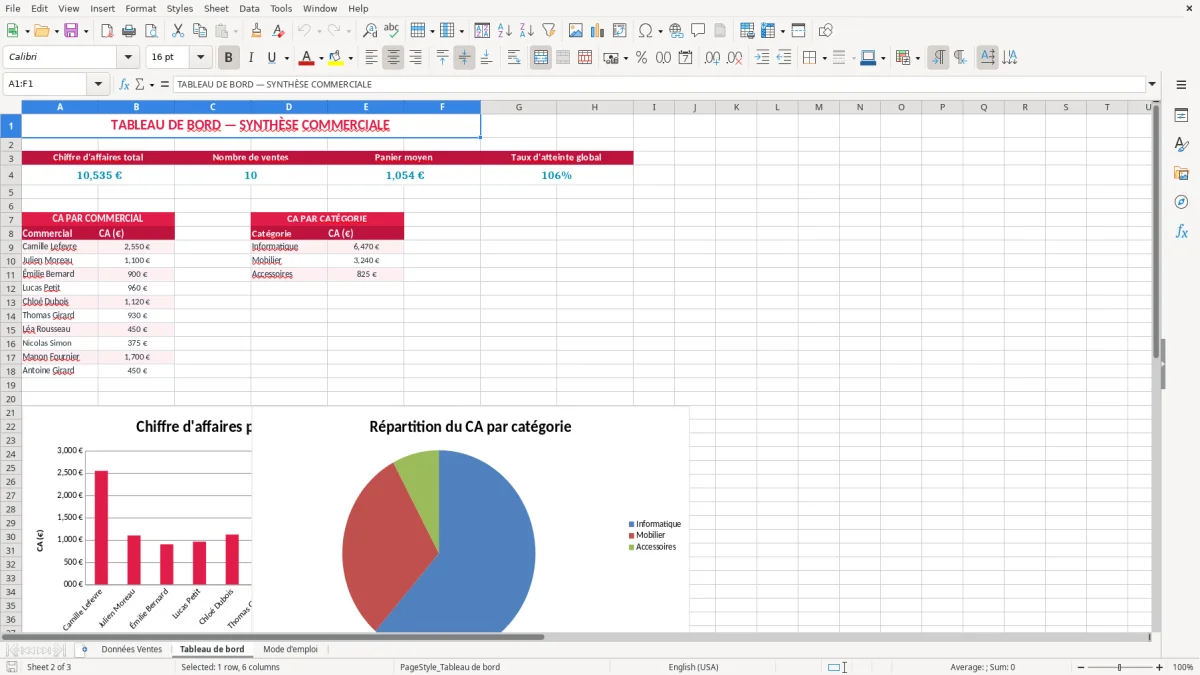Open the Save button dropdown arrow
The image size is (1200, 675).
pyautogui.click(x=86, y=30)
